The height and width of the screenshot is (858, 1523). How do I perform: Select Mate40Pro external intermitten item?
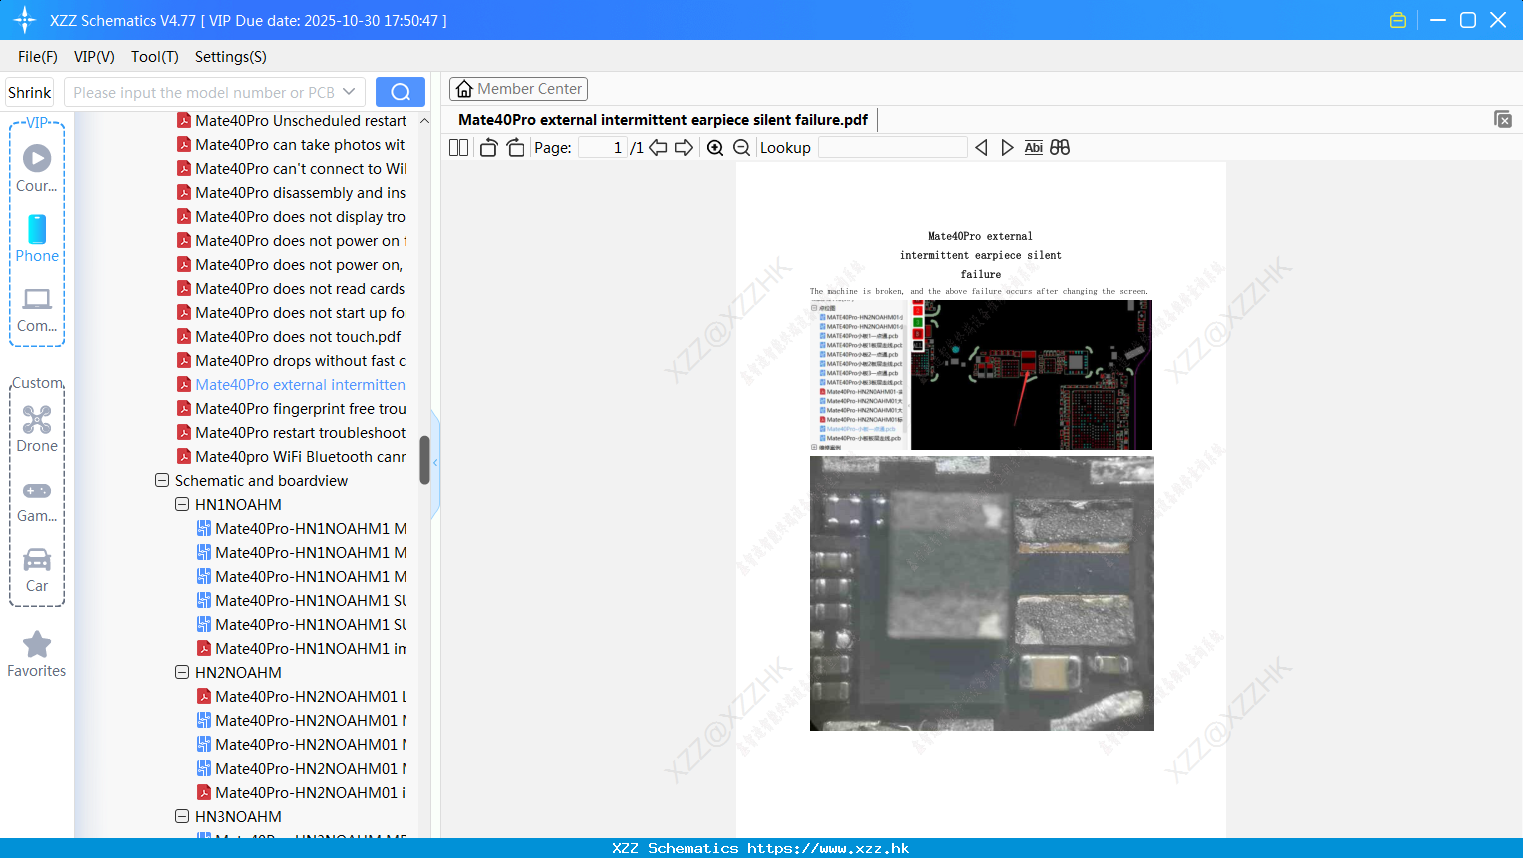pos(292,384)
